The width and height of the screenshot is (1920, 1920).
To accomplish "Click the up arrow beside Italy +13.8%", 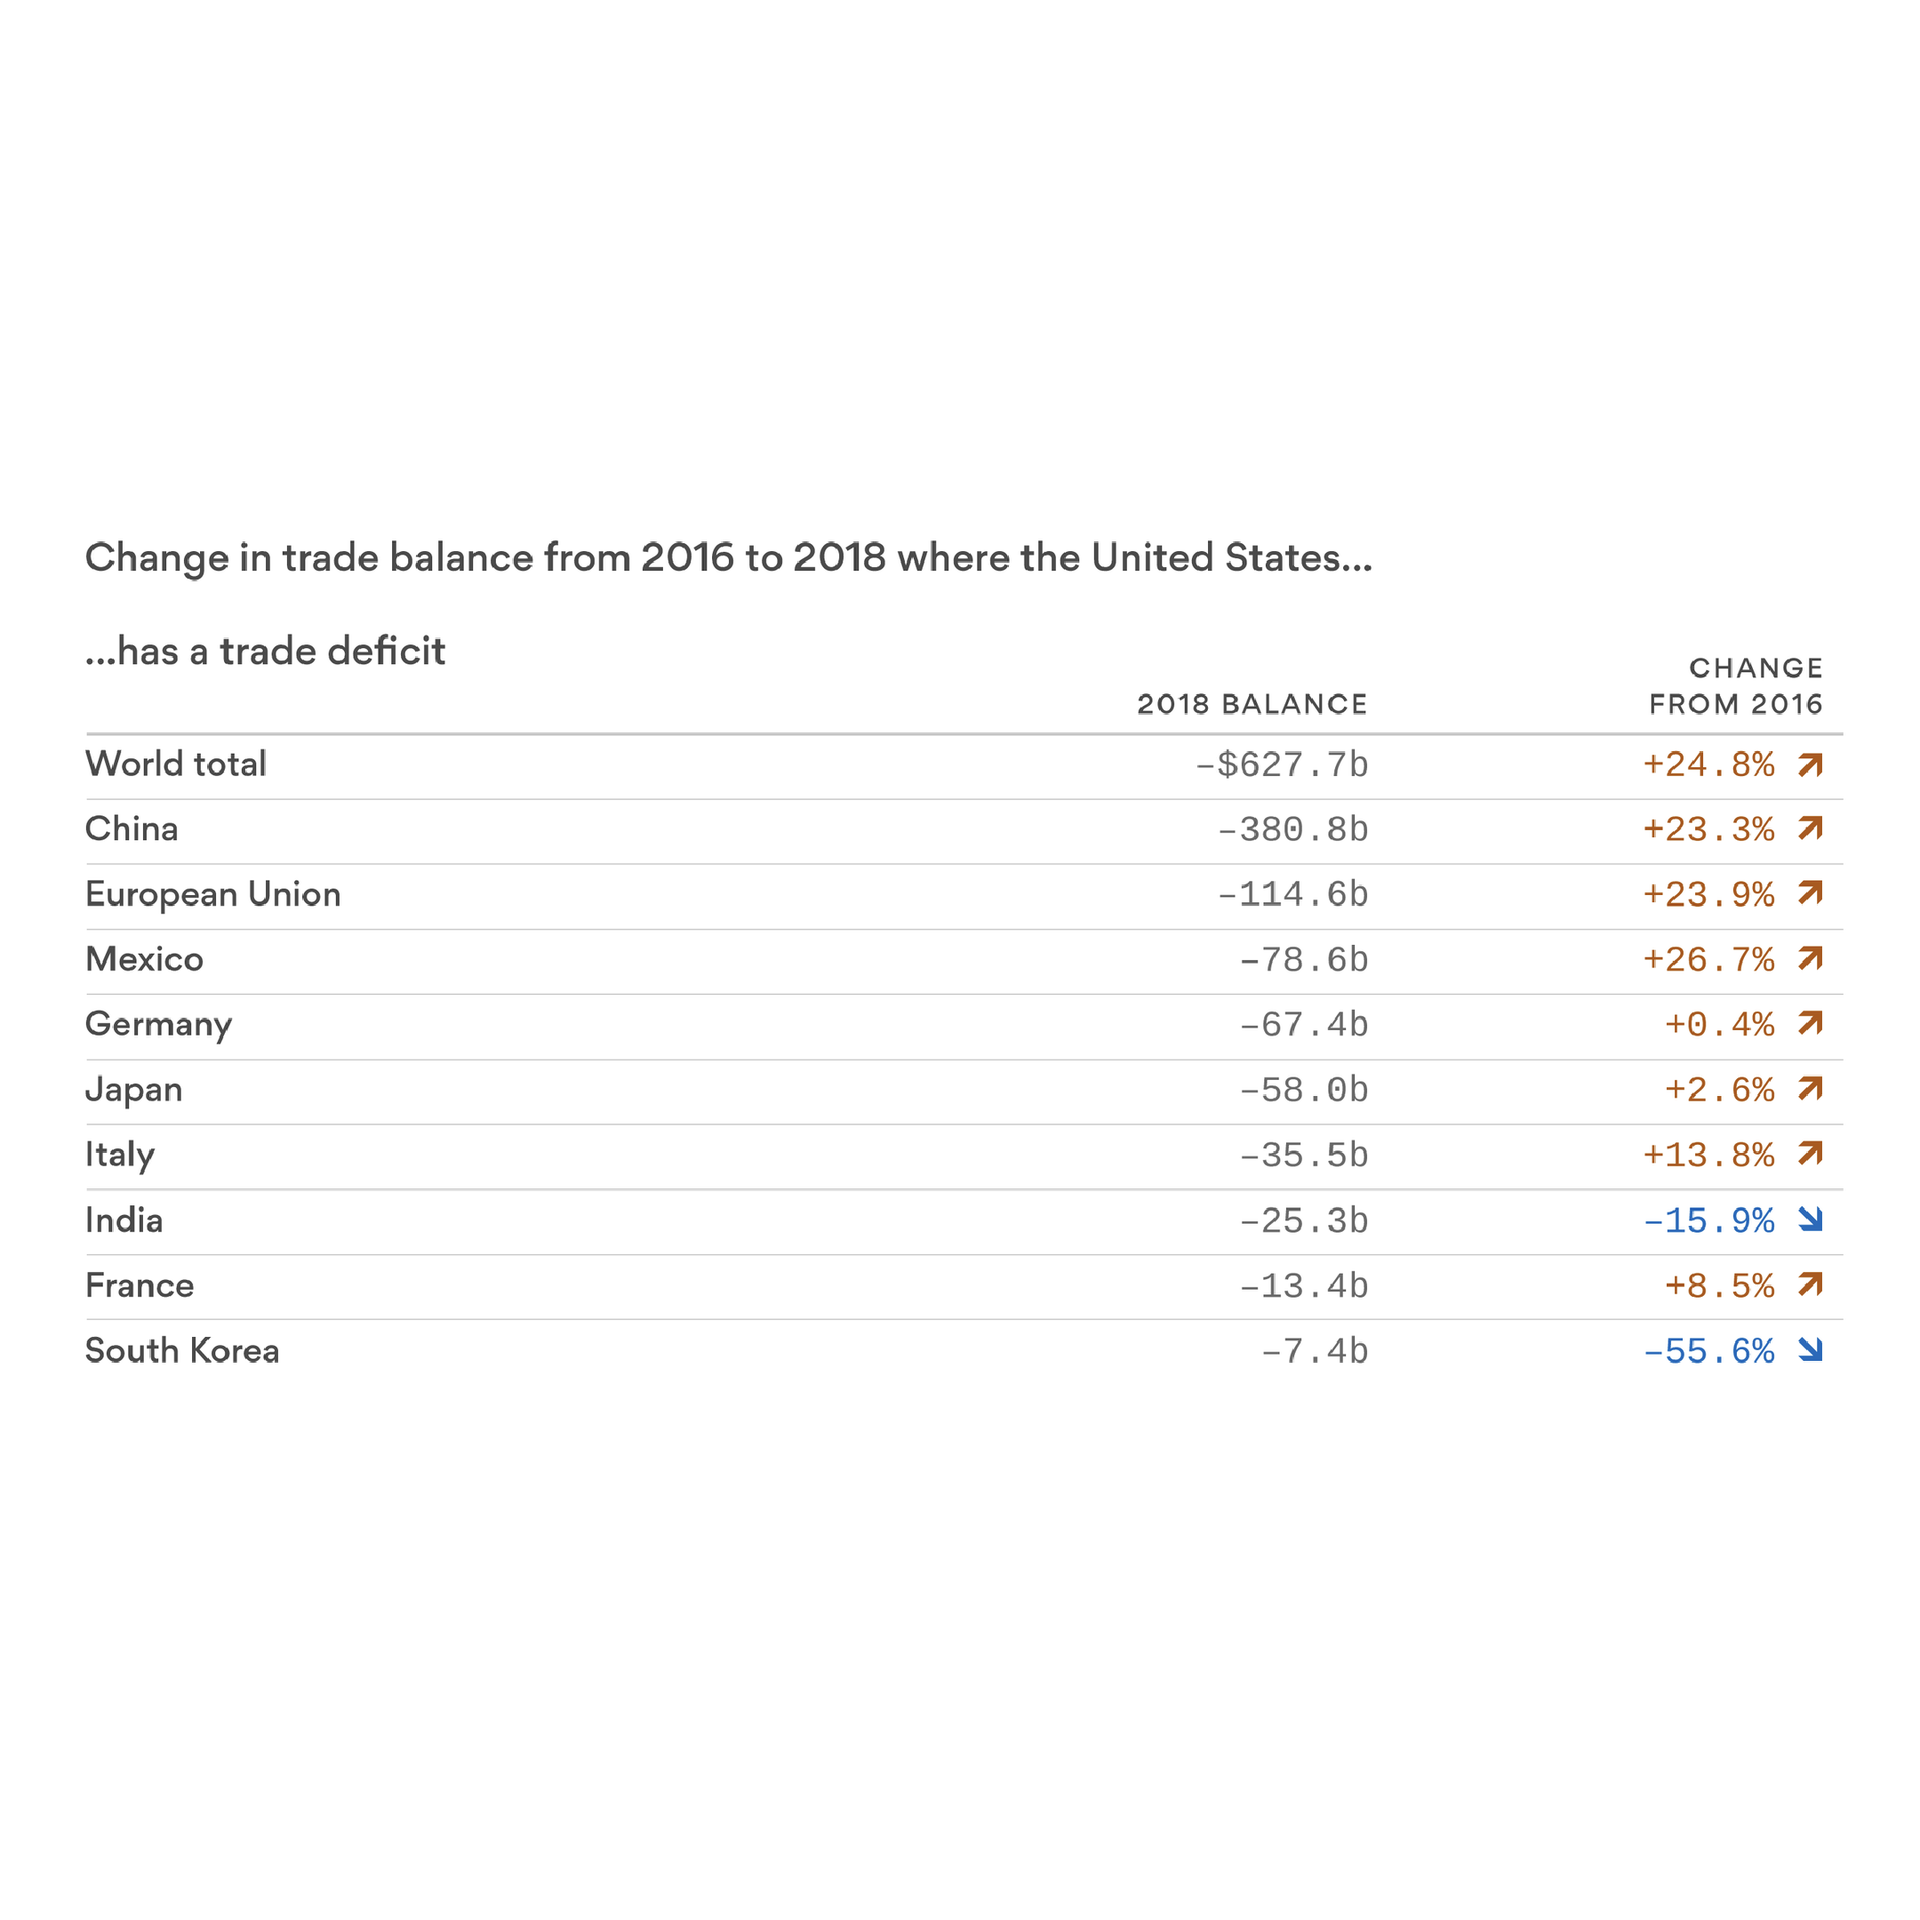I will [1810, 1154].
